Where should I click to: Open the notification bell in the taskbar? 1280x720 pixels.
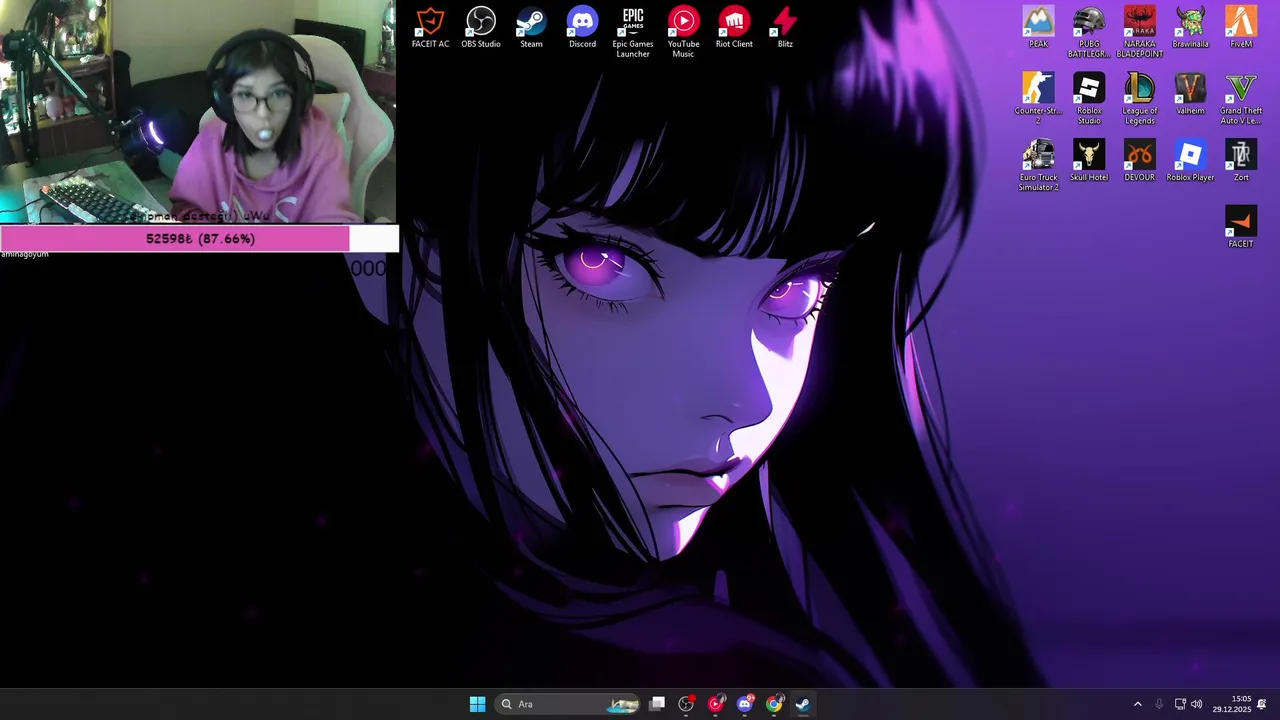[1262, 704]
